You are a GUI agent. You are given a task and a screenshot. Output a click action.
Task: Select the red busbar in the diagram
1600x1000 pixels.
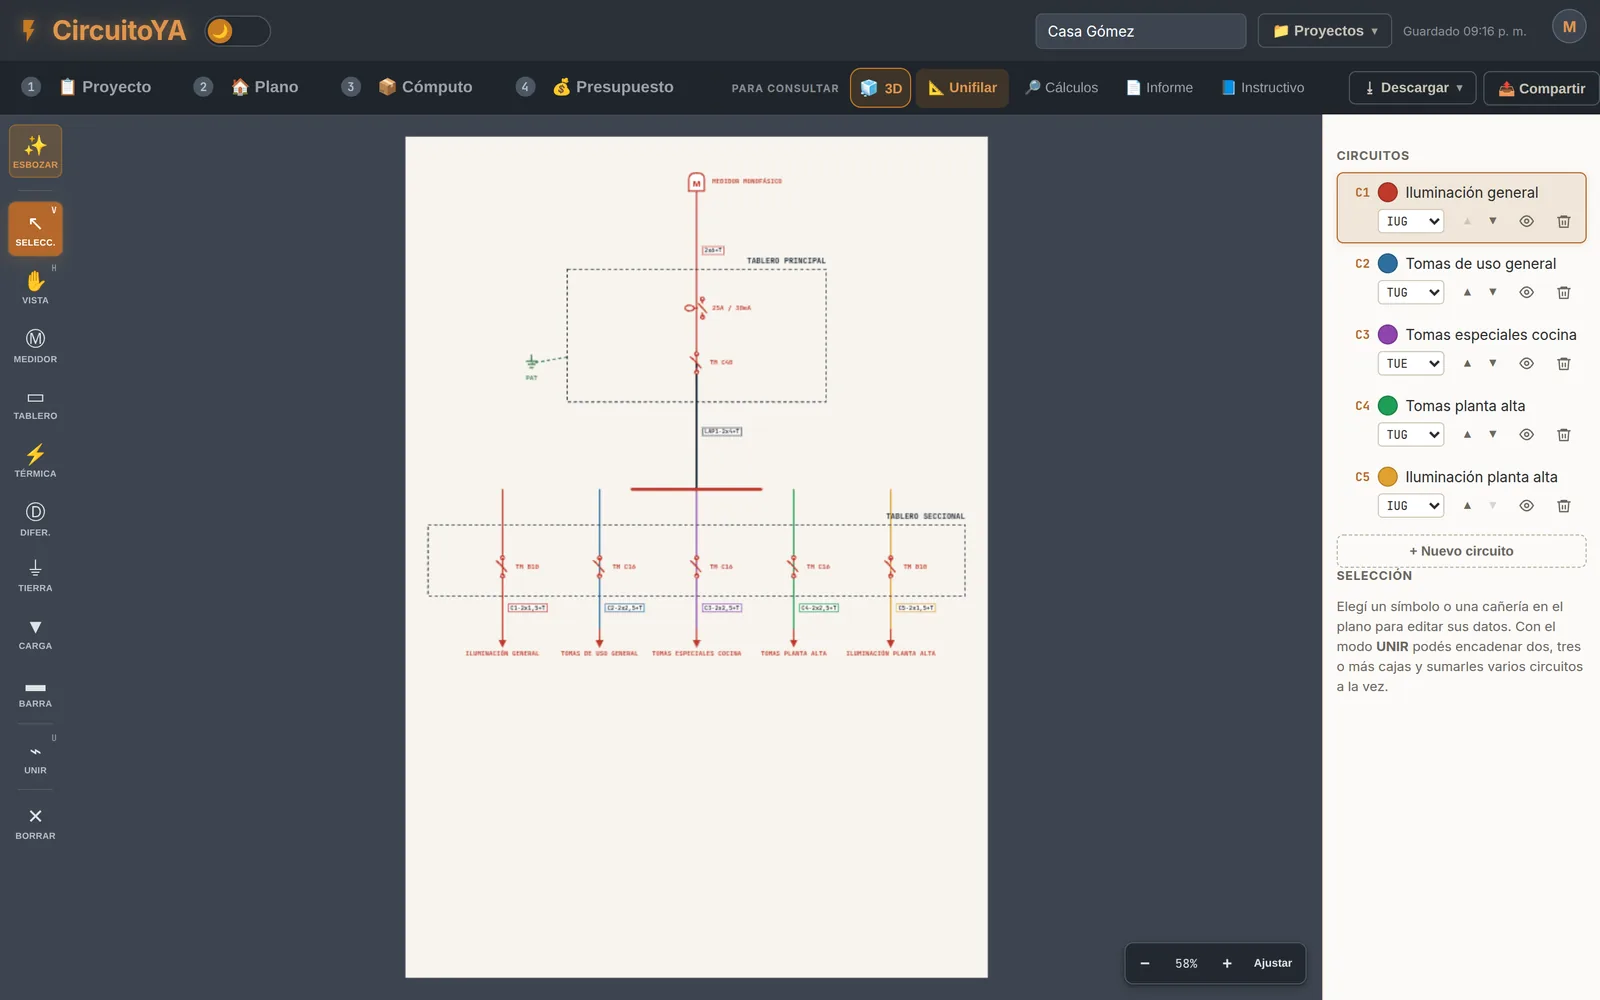pyautogui.click(x=696, y=489)
